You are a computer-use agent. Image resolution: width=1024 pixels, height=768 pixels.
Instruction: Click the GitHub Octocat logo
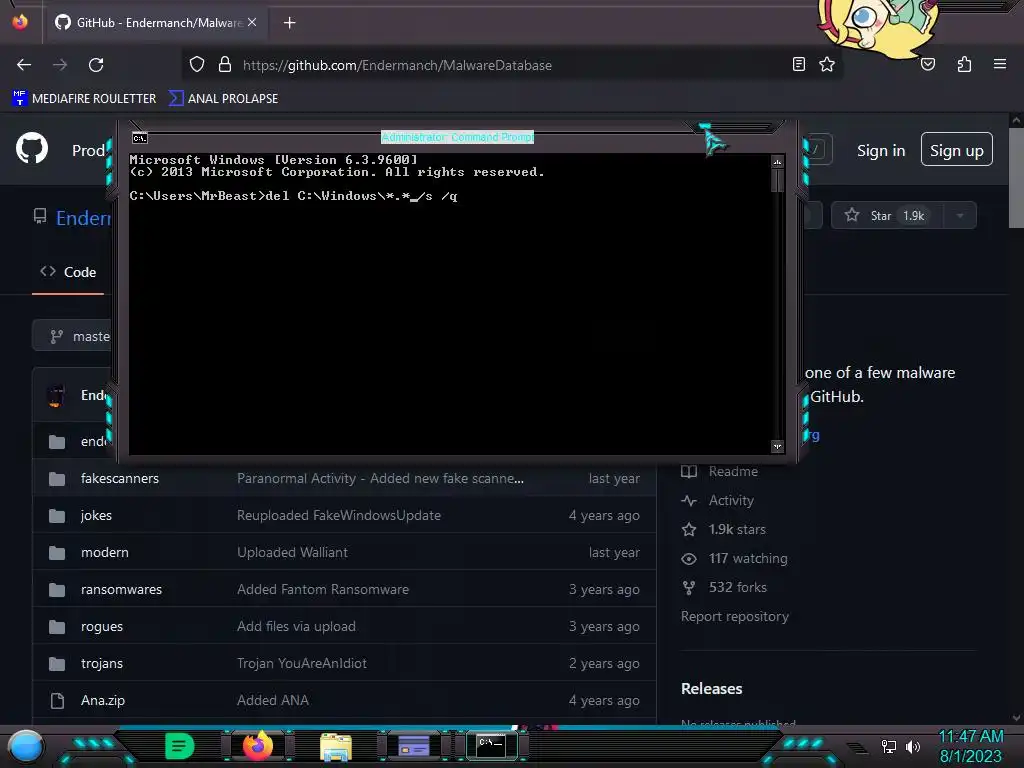coord(32,149)
